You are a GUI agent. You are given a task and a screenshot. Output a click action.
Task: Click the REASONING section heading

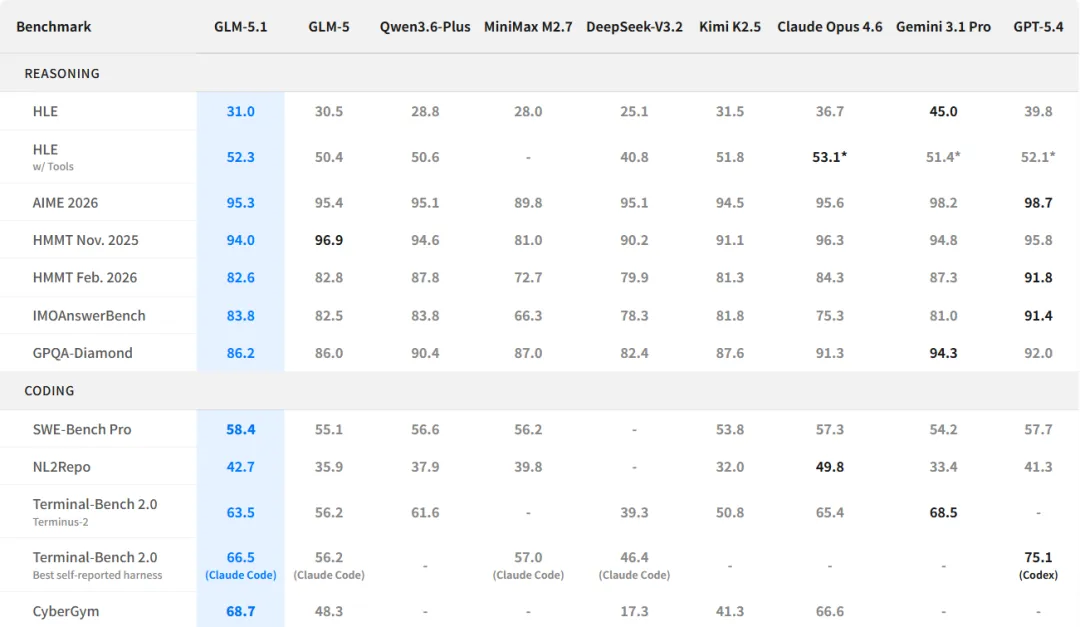coord(62,73)
